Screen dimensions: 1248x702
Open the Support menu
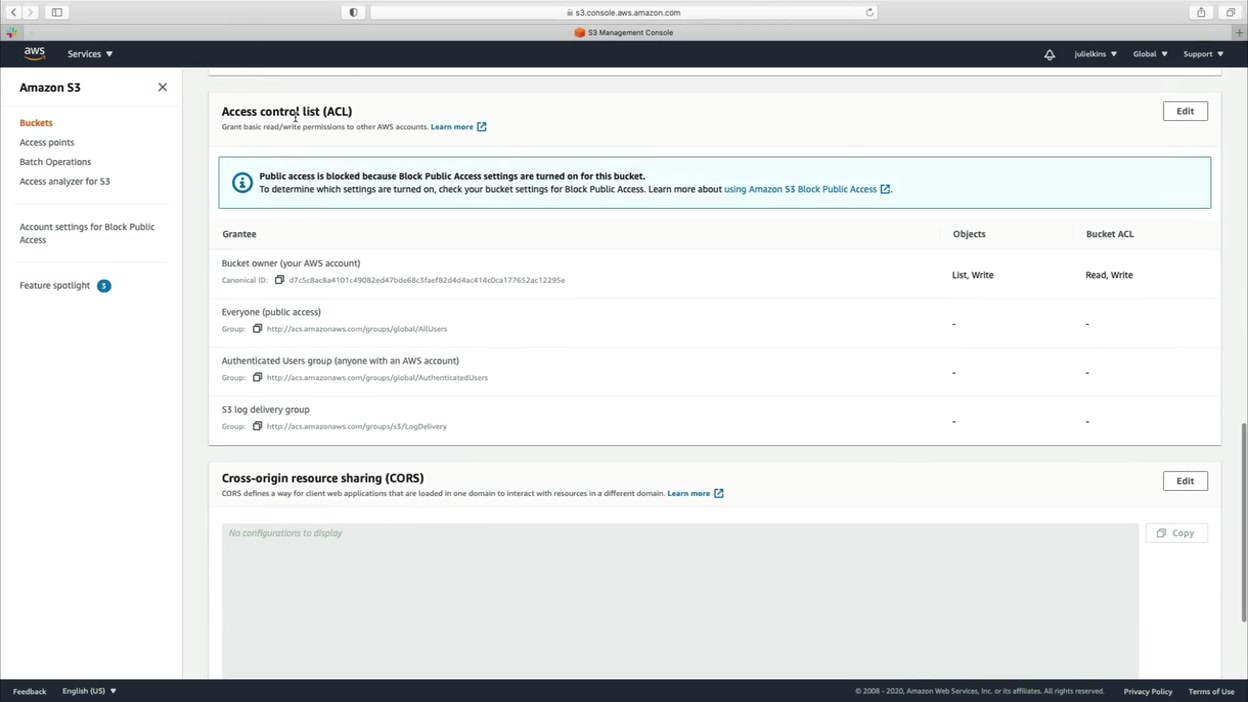[1203, 54]
